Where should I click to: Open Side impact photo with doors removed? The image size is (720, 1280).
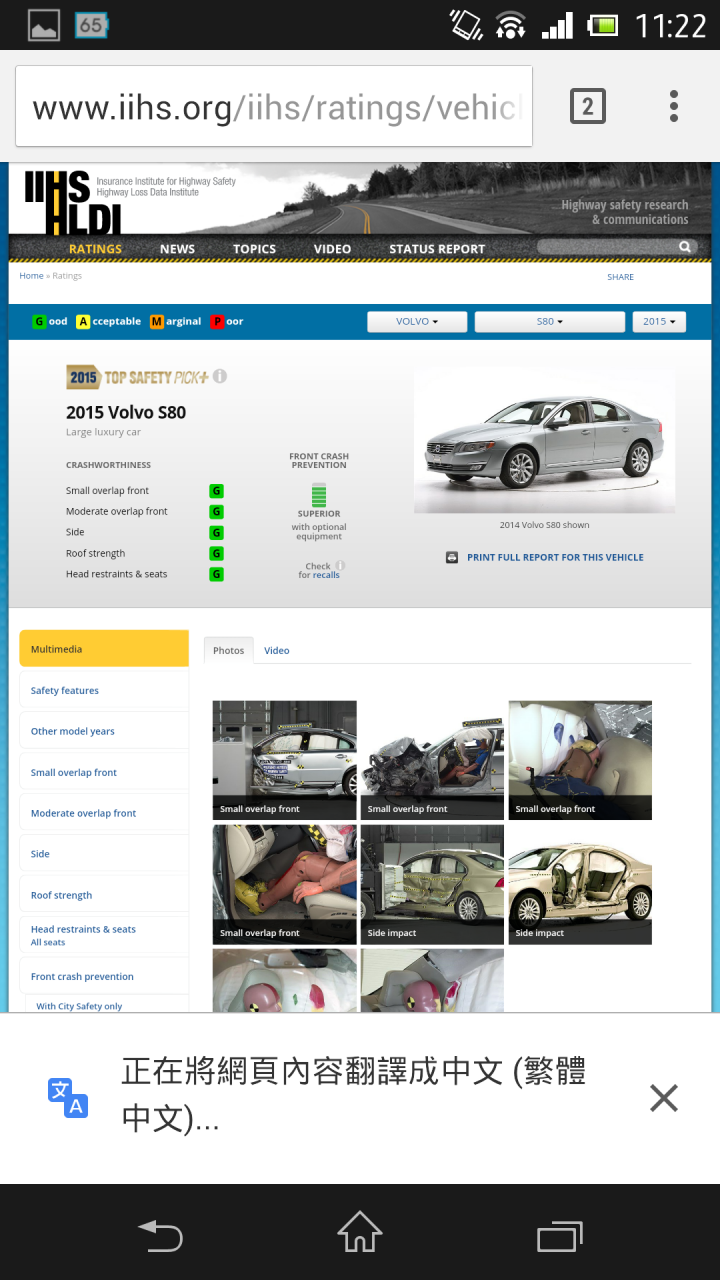580,884
